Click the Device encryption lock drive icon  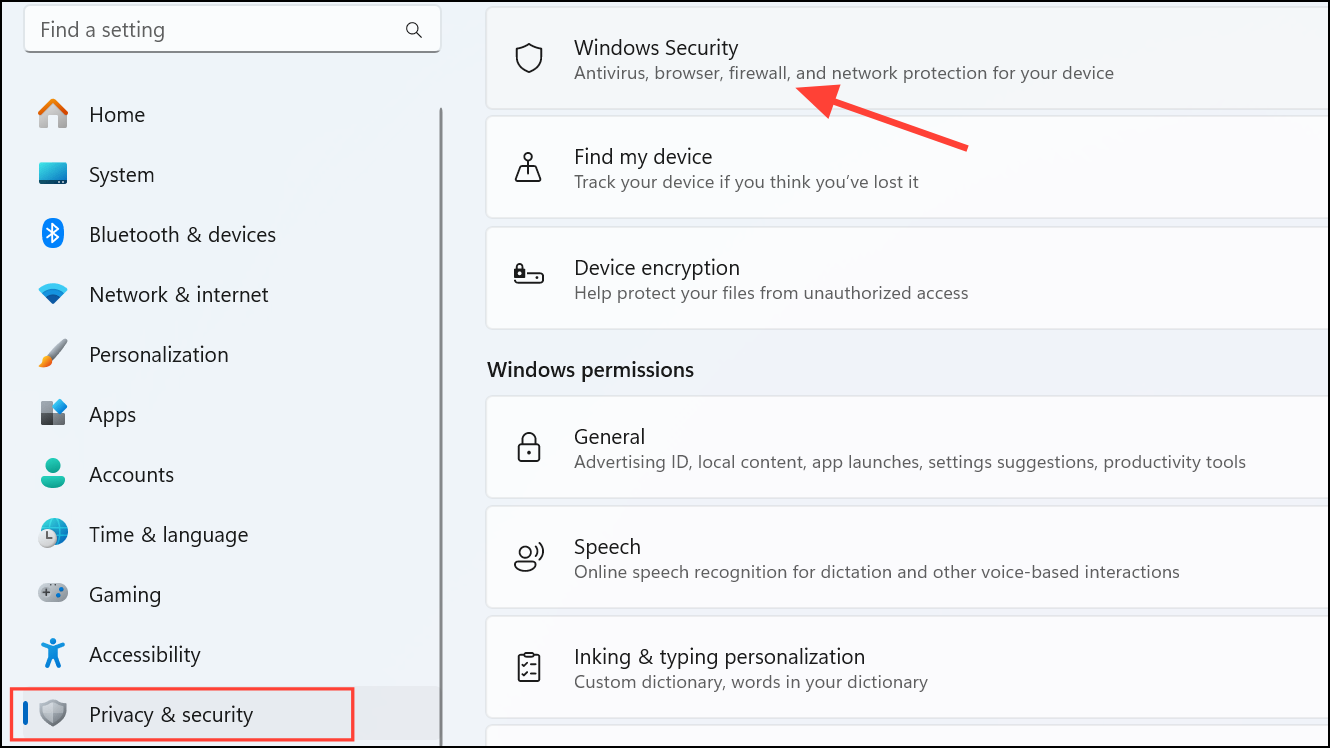click(528, 273)
